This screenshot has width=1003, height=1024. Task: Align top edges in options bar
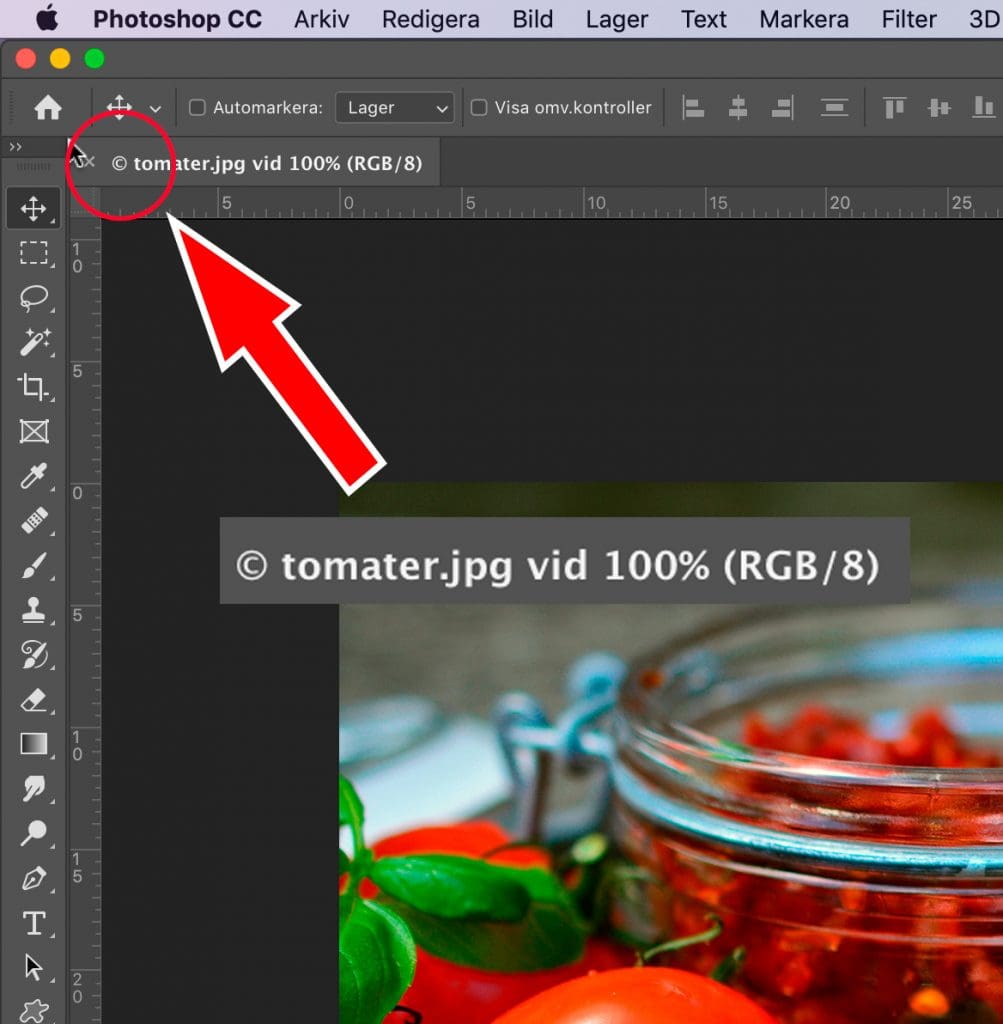(x=894, y=108)
